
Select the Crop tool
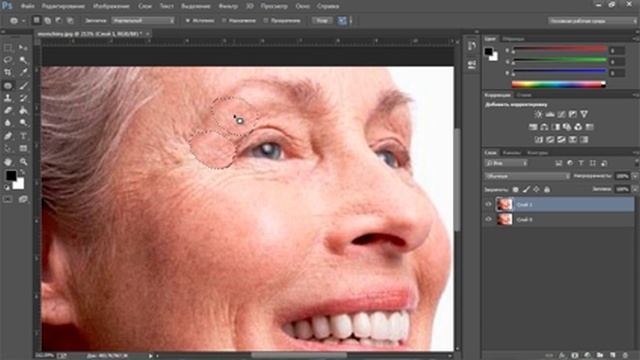pyautogui.click(x=8, y=72)
